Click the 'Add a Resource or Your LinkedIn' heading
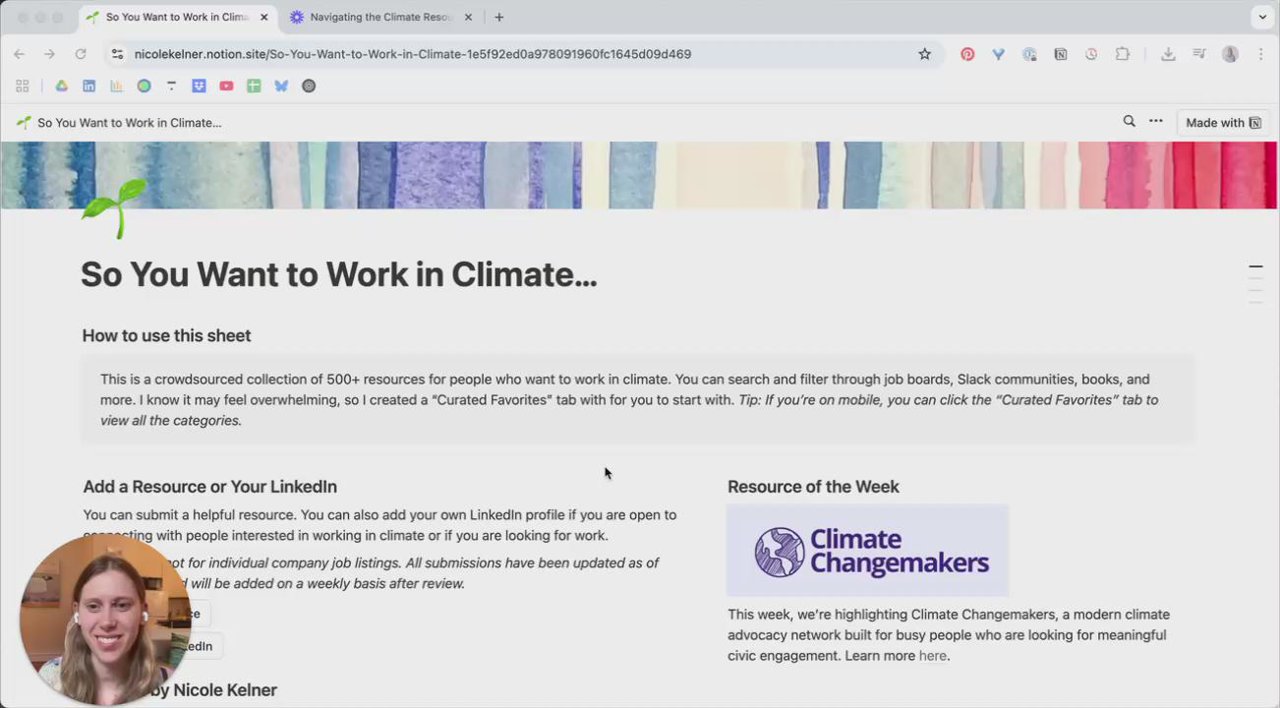1280x708 pixels. click(210, 487)
